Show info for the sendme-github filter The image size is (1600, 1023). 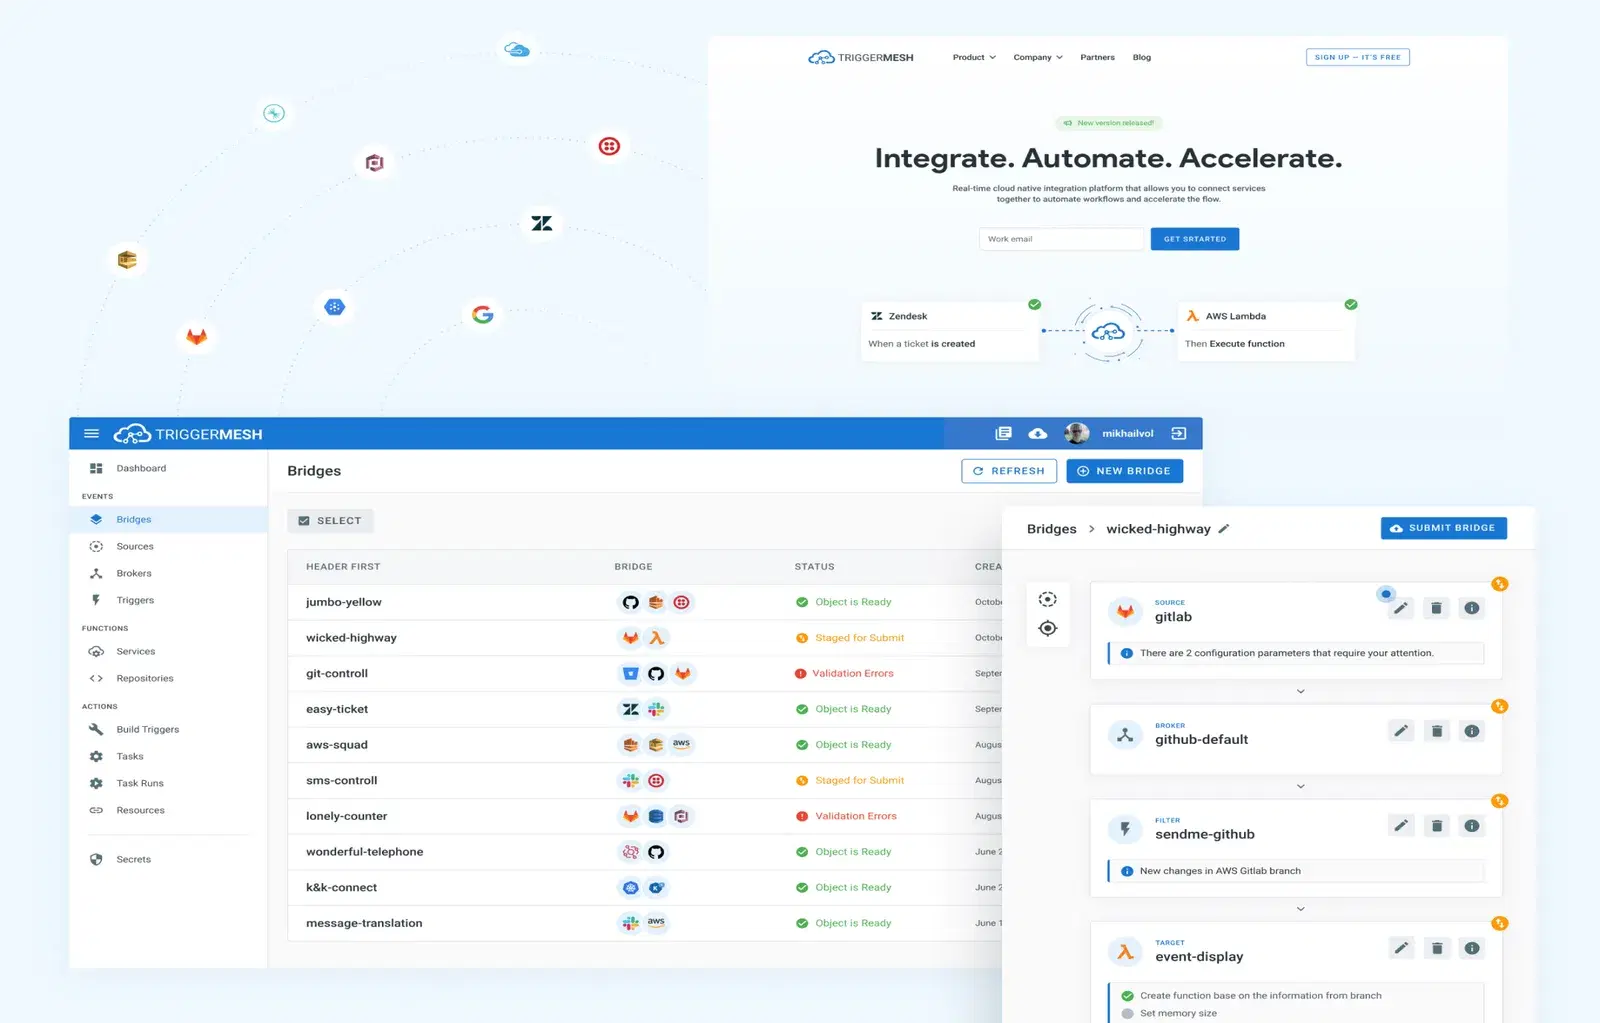point(1472,826)
